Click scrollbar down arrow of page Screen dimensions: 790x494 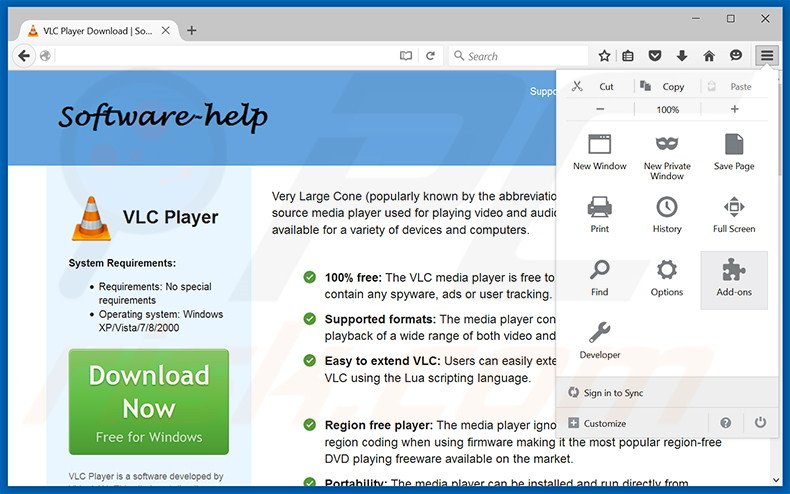coord(776,480)
